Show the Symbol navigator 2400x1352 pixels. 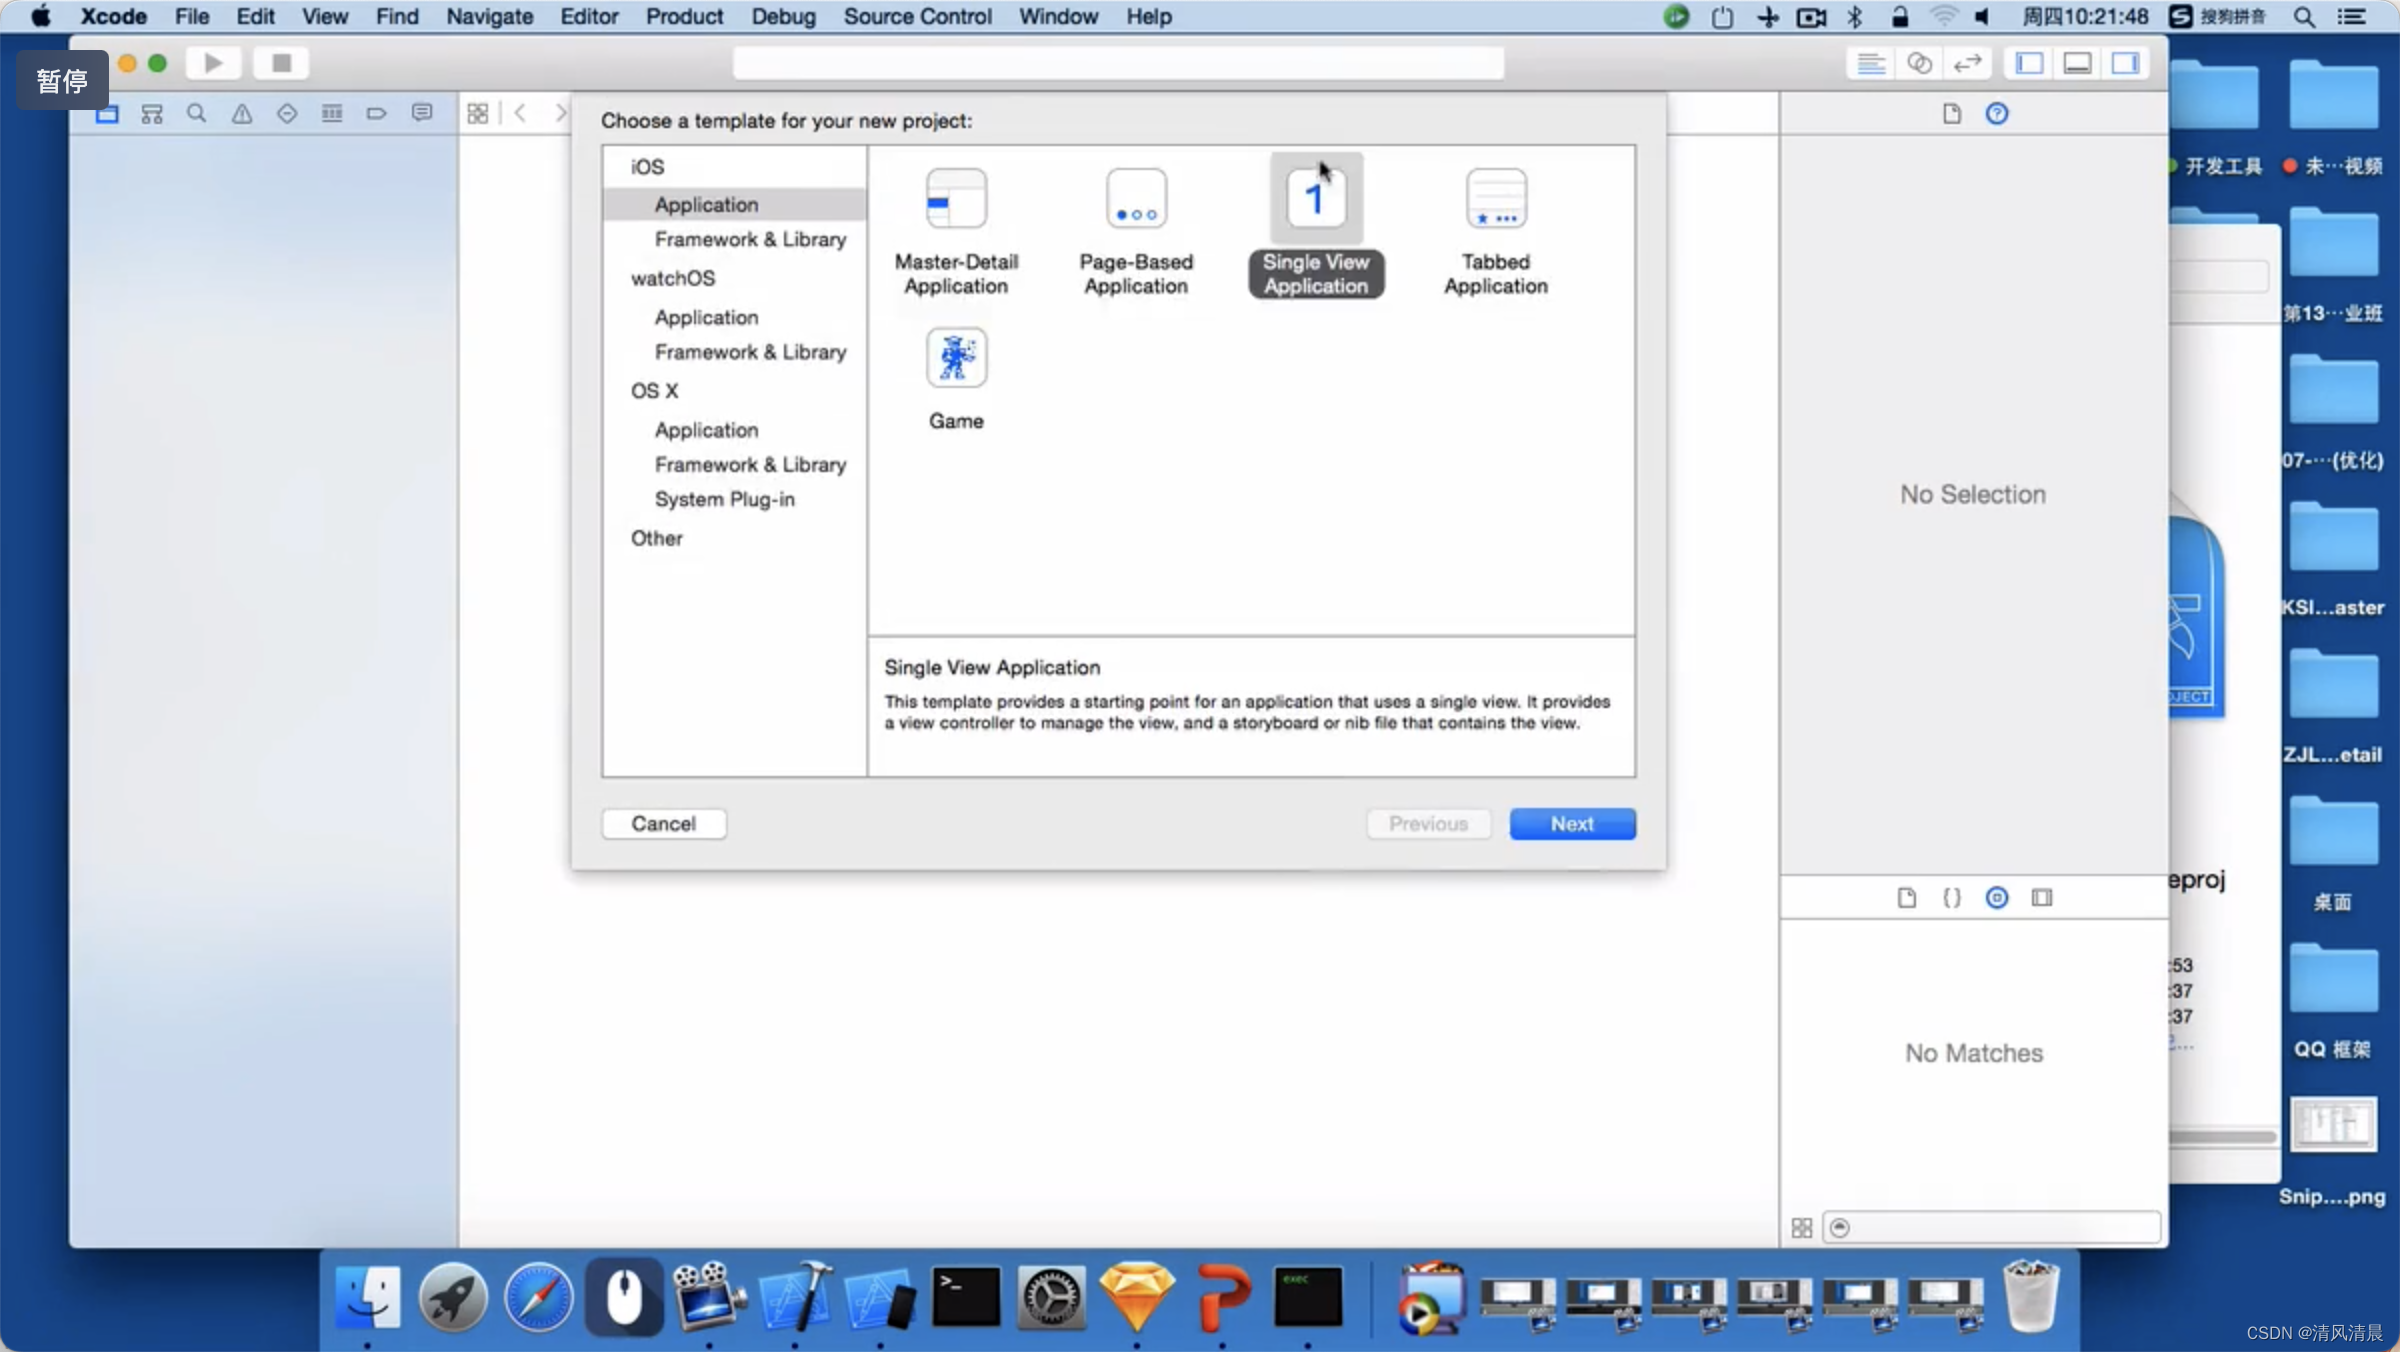pyautogui.click(x=152, y=114)
